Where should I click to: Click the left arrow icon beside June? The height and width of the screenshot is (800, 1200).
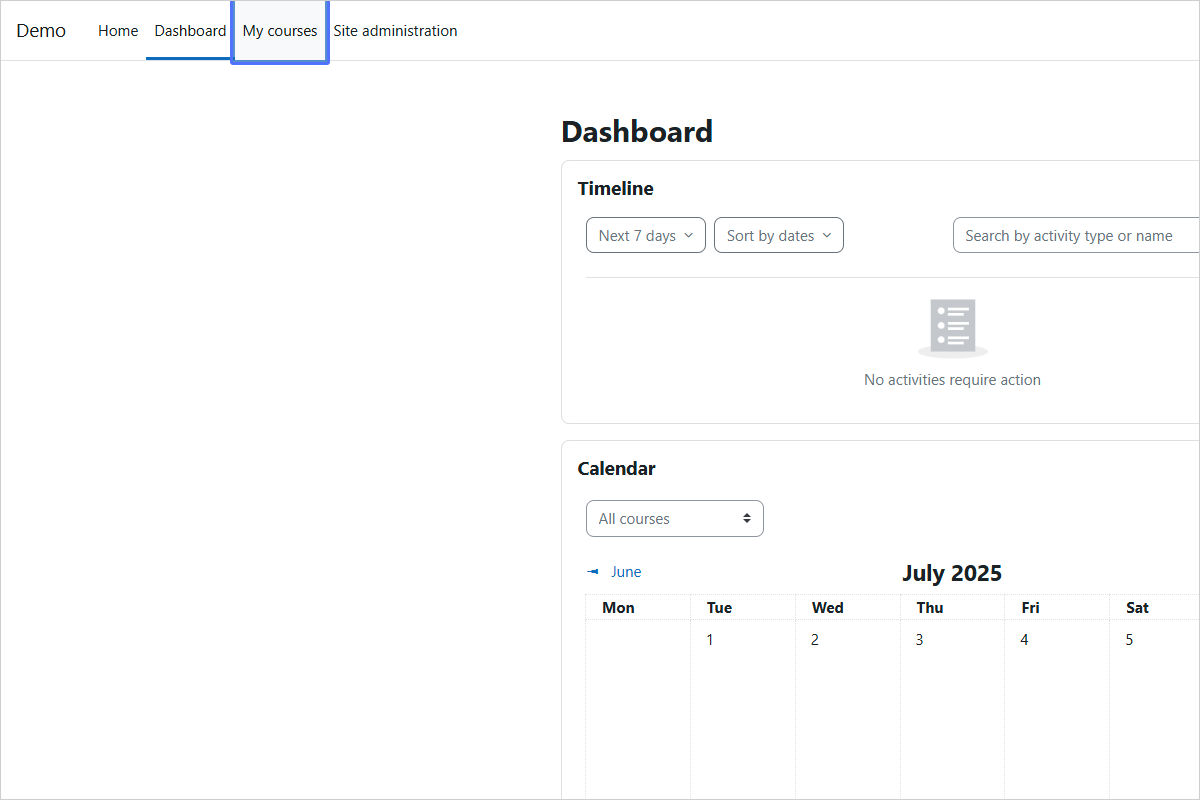tap(593, 572)
